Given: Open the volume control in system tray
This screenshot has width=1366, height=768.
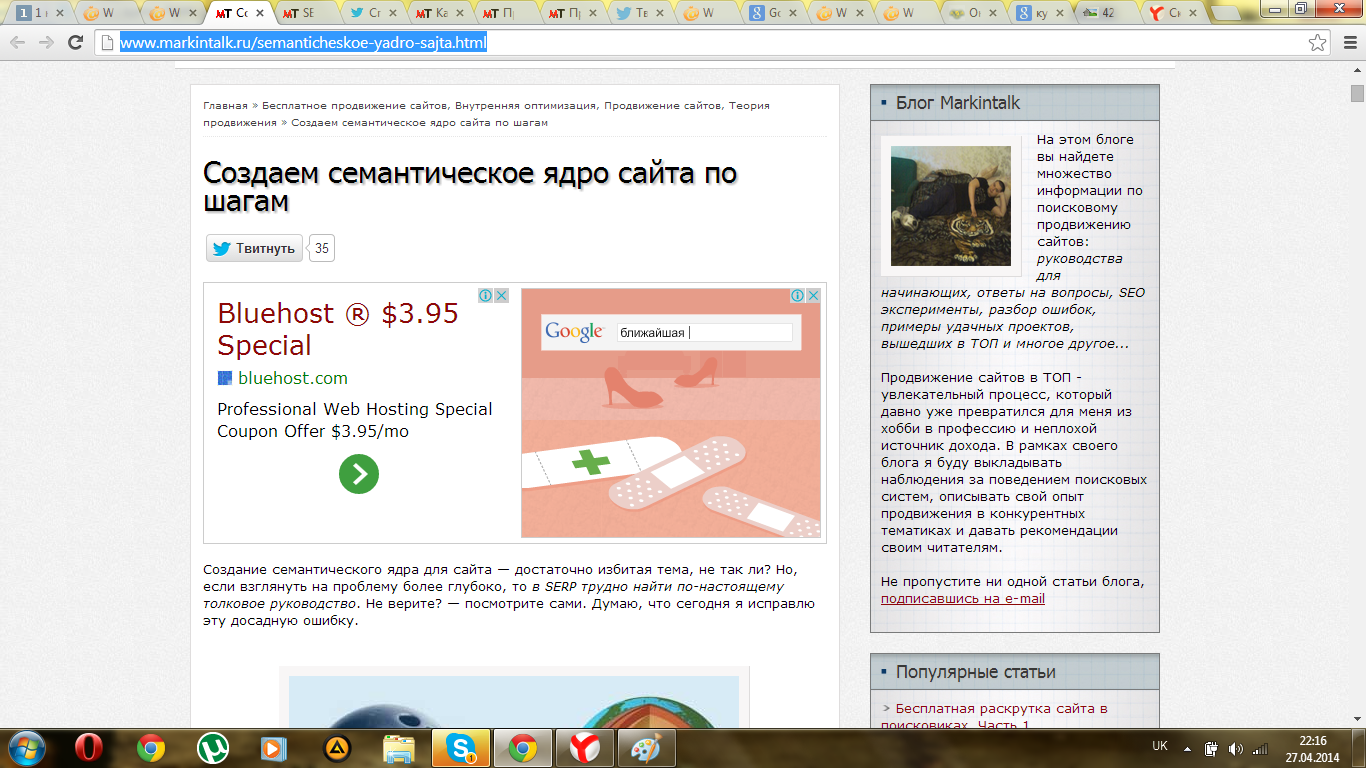Looking at the screenshot, I should [1235, 748].
